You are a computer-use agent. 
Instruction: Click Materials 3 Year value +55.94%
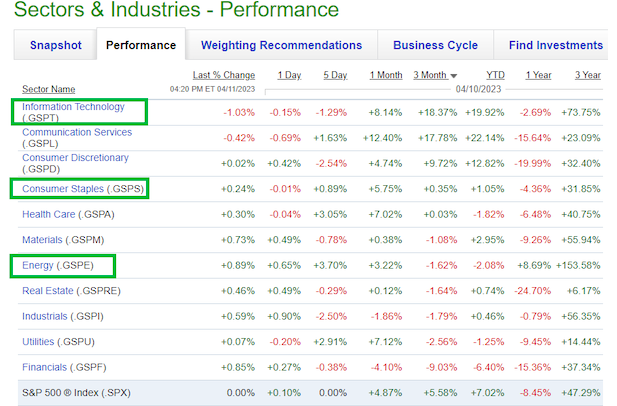(x=581, y=240)
